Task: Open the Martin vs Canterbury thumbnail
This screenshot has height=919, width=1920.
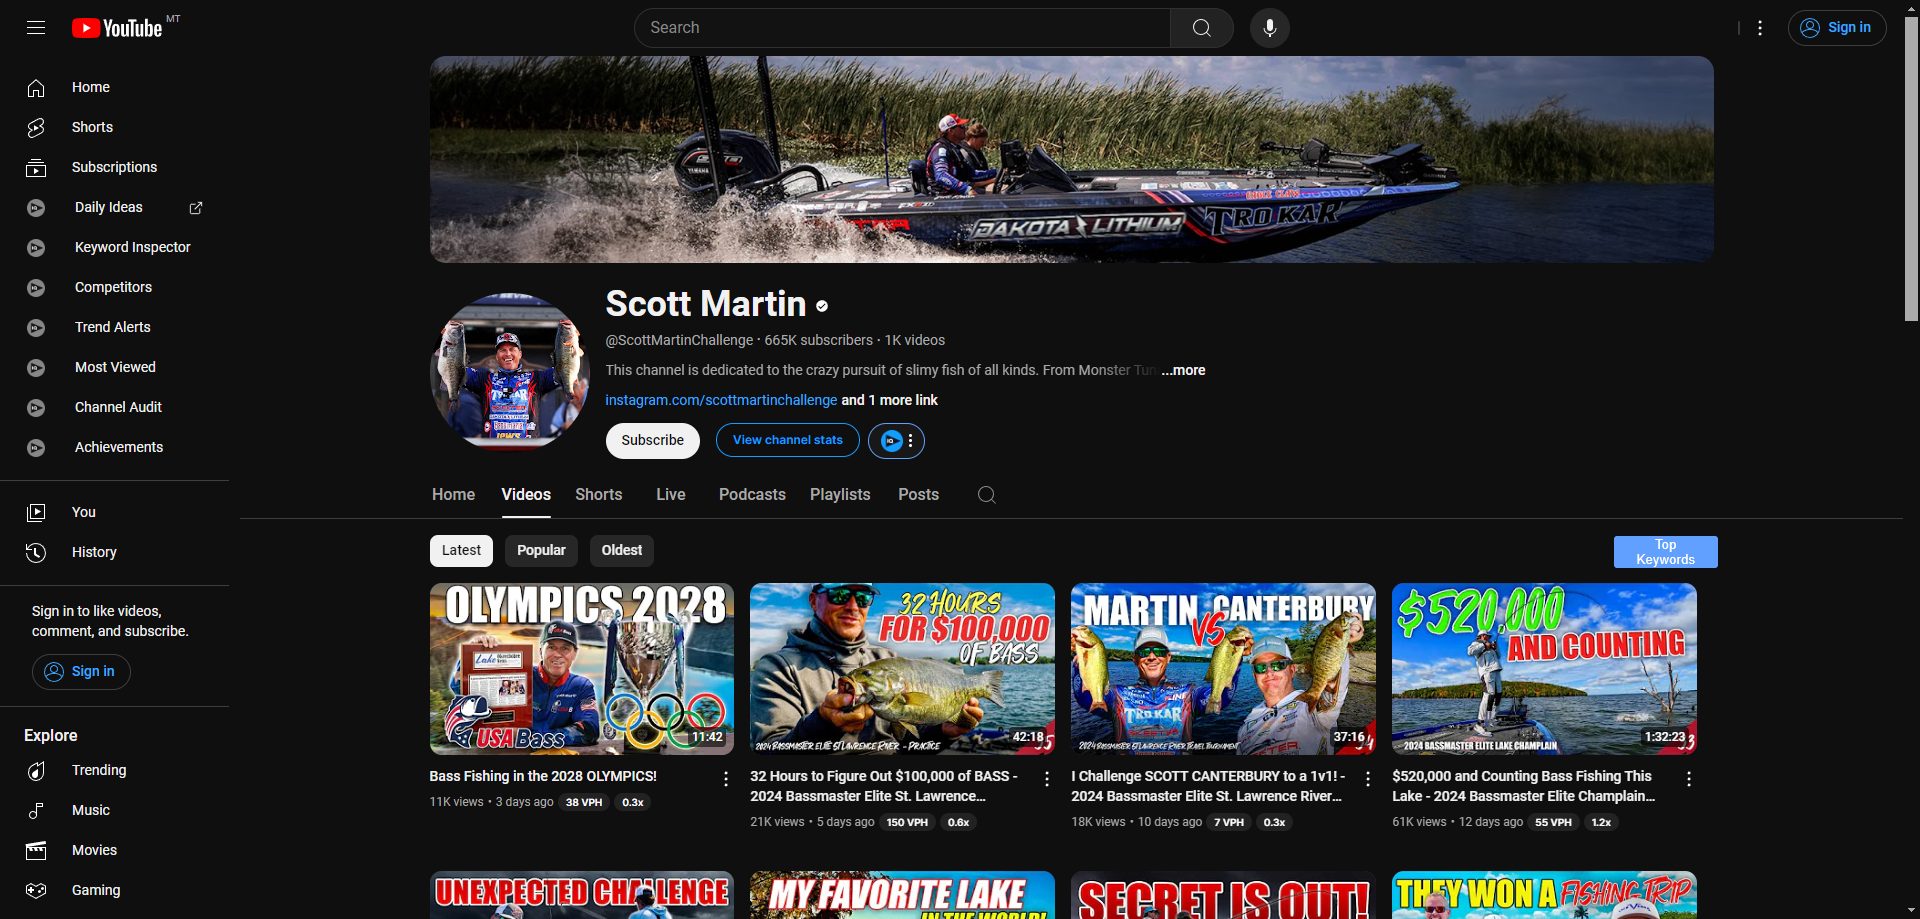Action: [x=1223, y=669]
